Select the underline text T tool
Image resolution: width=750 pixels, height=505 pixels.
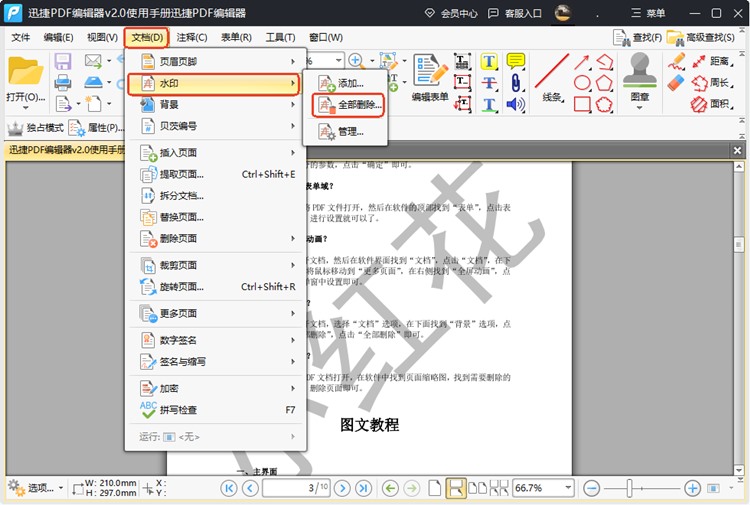pyautogui.click(x=488, y=104)
